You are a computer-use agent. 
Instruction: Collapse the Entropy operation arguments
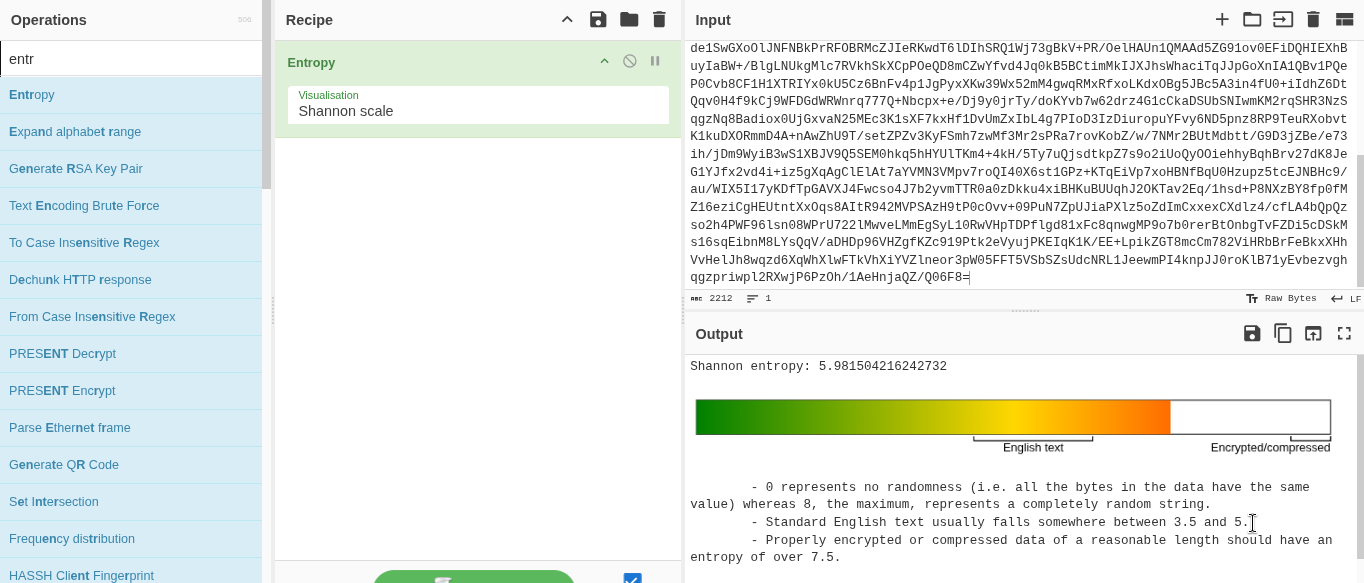[604, 61]
